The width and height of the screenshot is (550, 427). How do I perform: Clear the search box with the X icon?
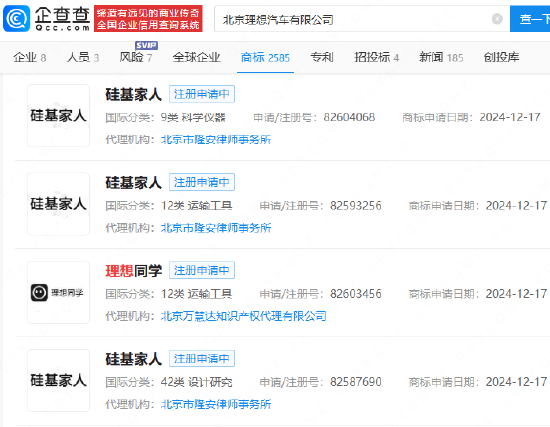click(x=497, y=19)
